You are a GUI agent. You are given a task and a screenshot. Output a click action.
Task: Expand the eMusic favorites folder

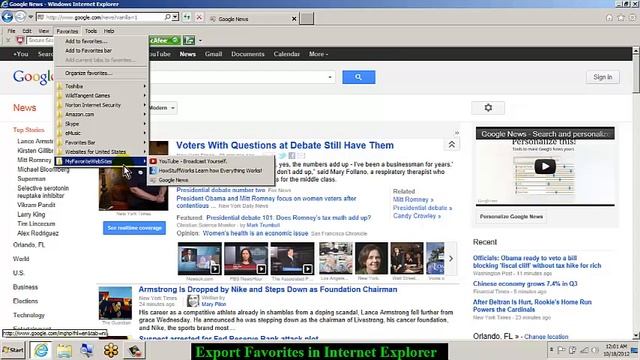pos(101,133)
